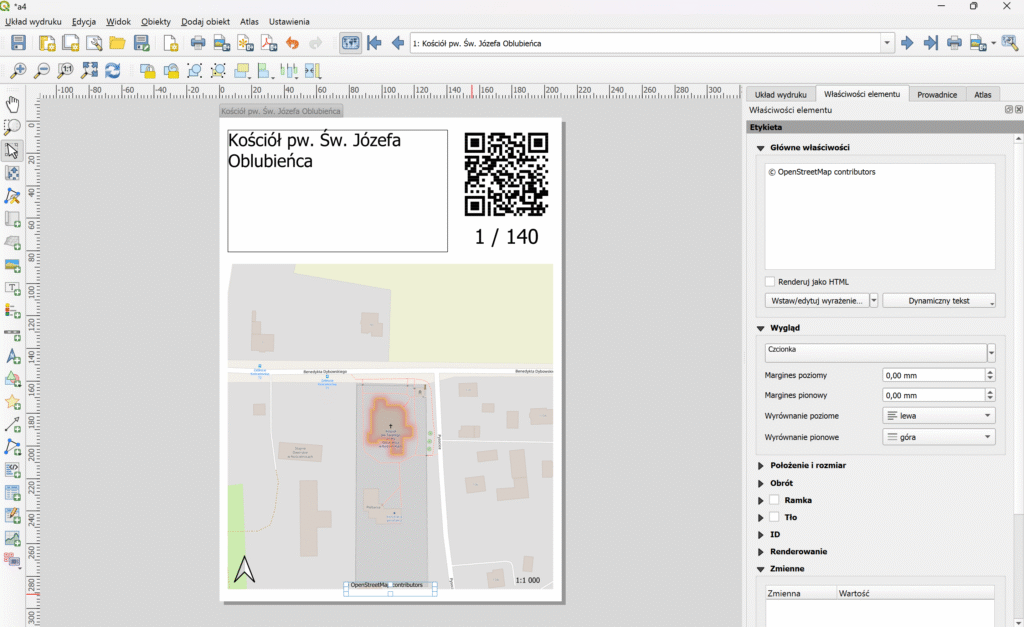1024x627 pixels.
Task: Click the Print layout icon
Action: [x=198, y=43]
